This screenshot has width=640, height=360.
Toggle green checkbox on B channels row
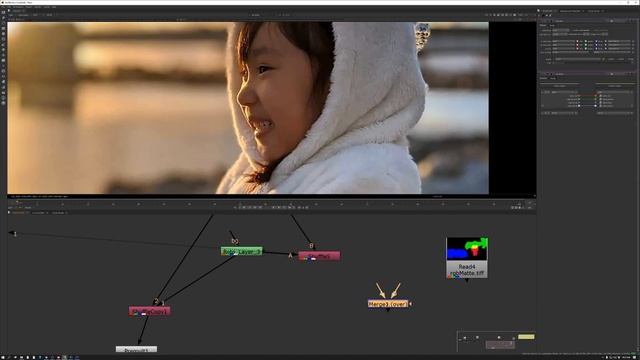(x=586, y=45)
